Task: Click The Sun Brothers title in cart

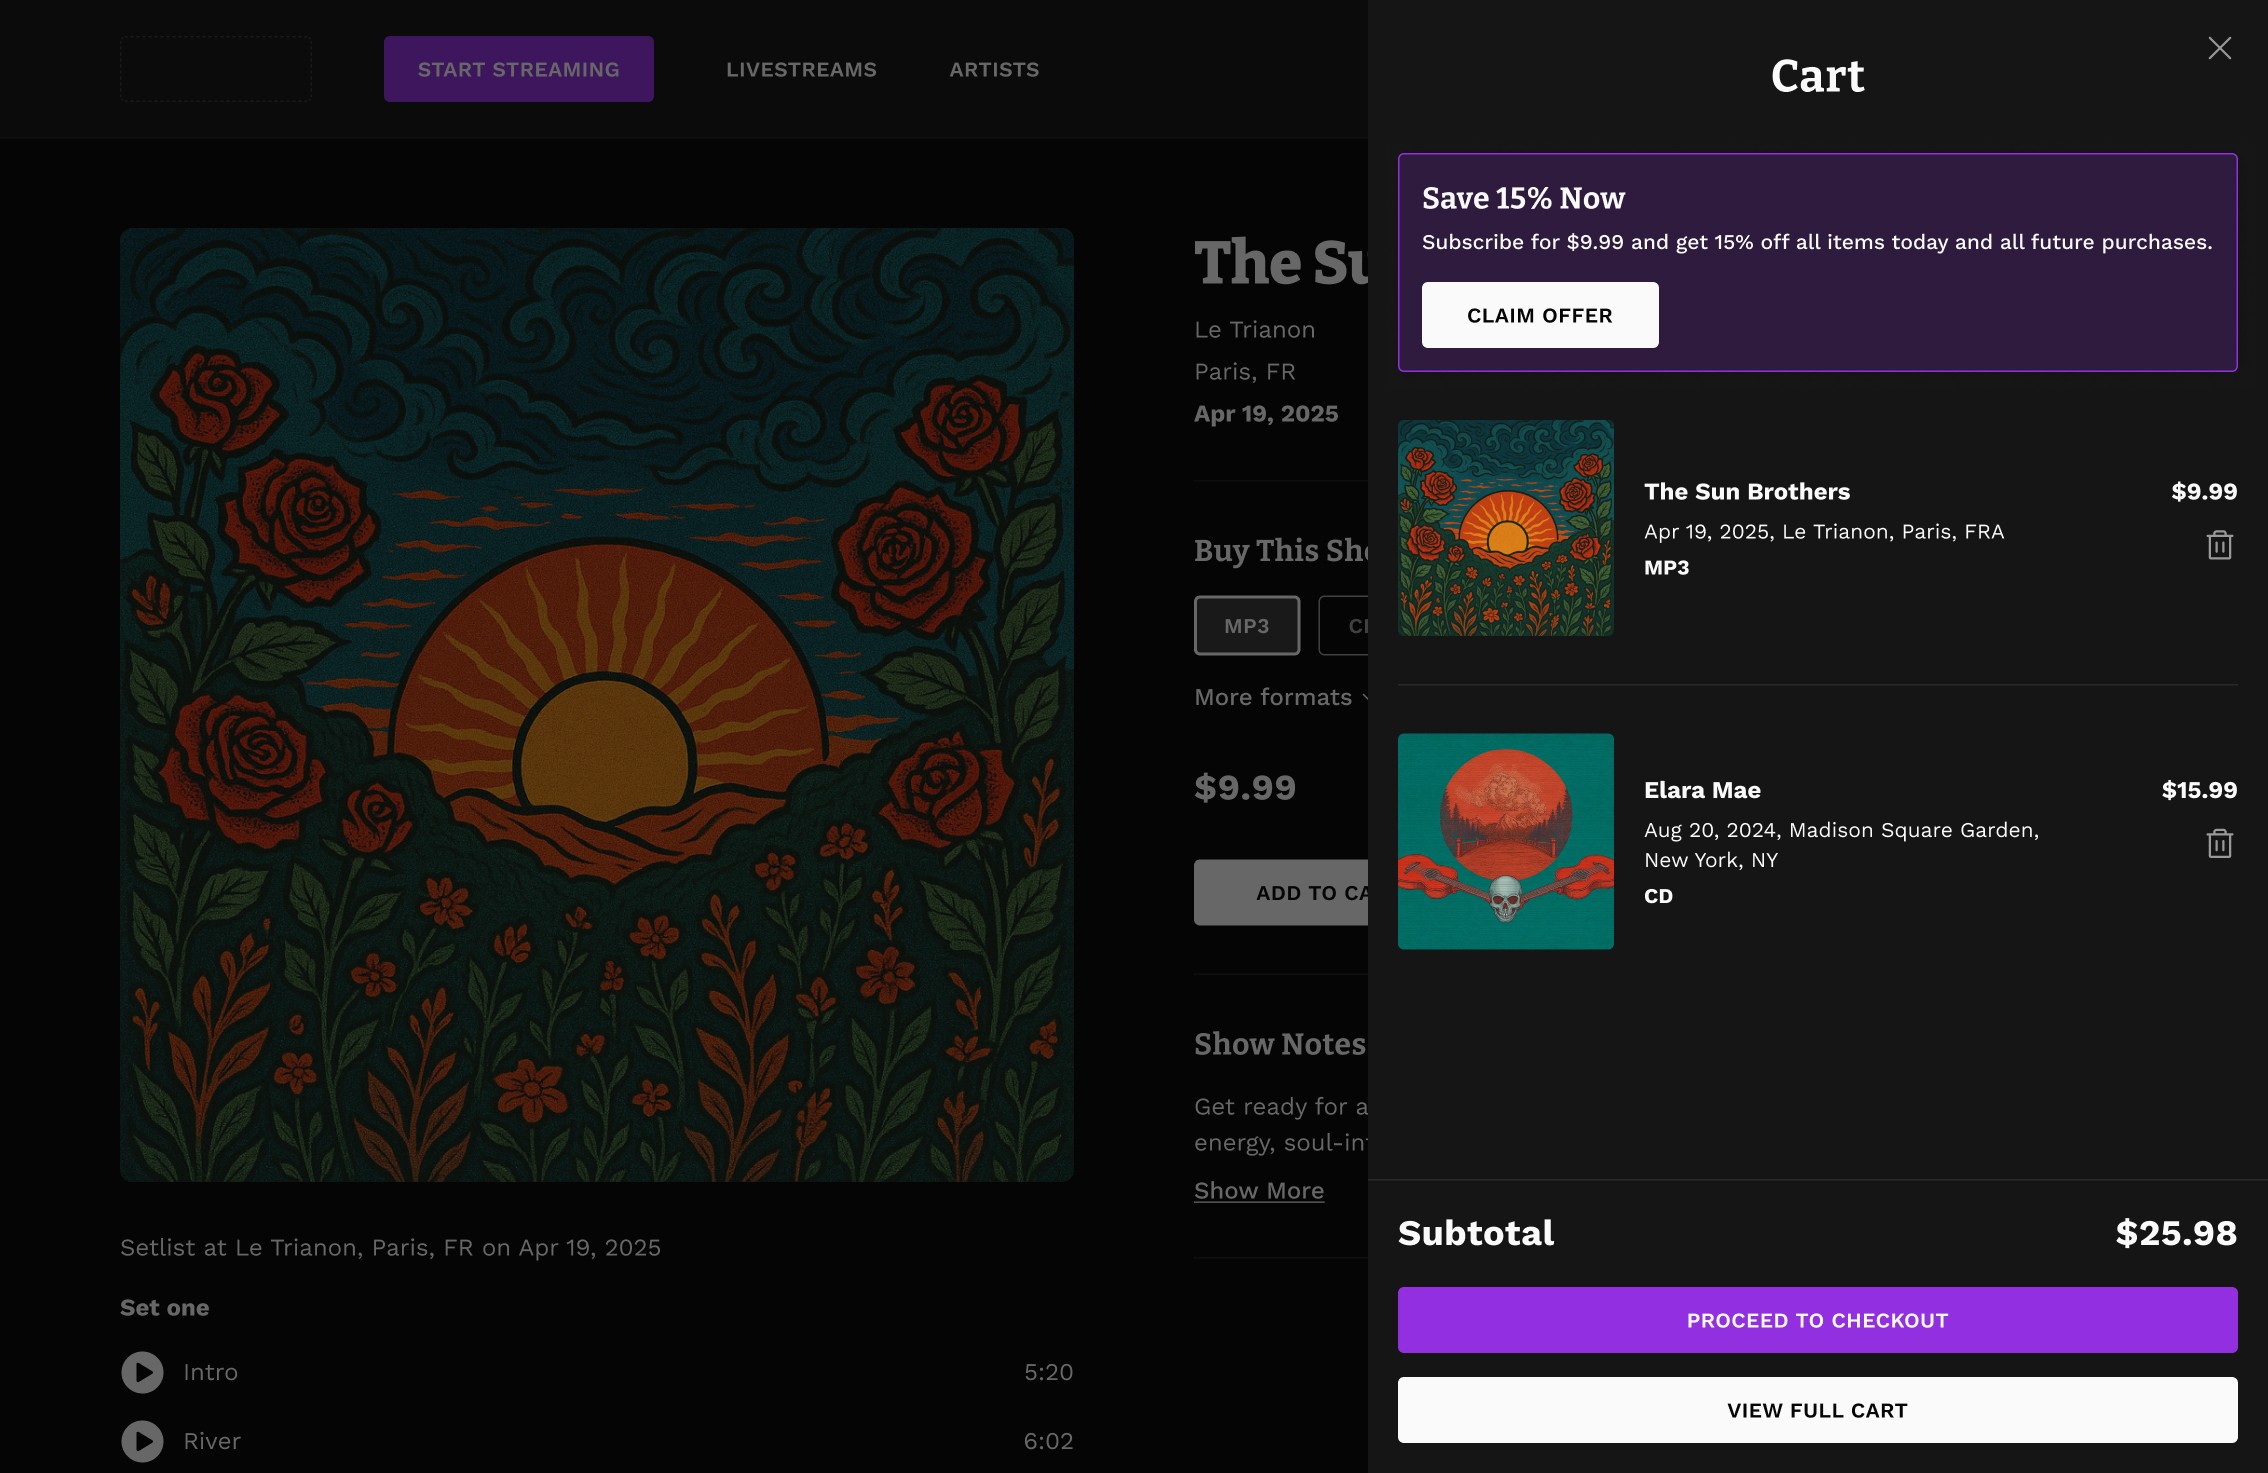Action: (1746, 492)
